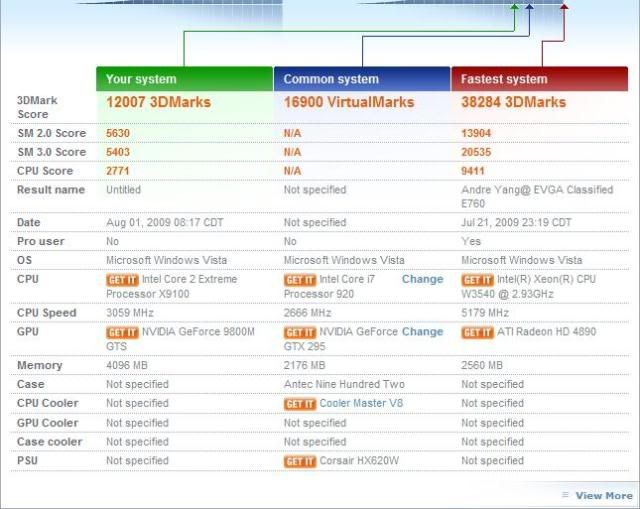640x509 pixels.
Task: Click the CPU Speed row label
Action: [x=47, y=313]
